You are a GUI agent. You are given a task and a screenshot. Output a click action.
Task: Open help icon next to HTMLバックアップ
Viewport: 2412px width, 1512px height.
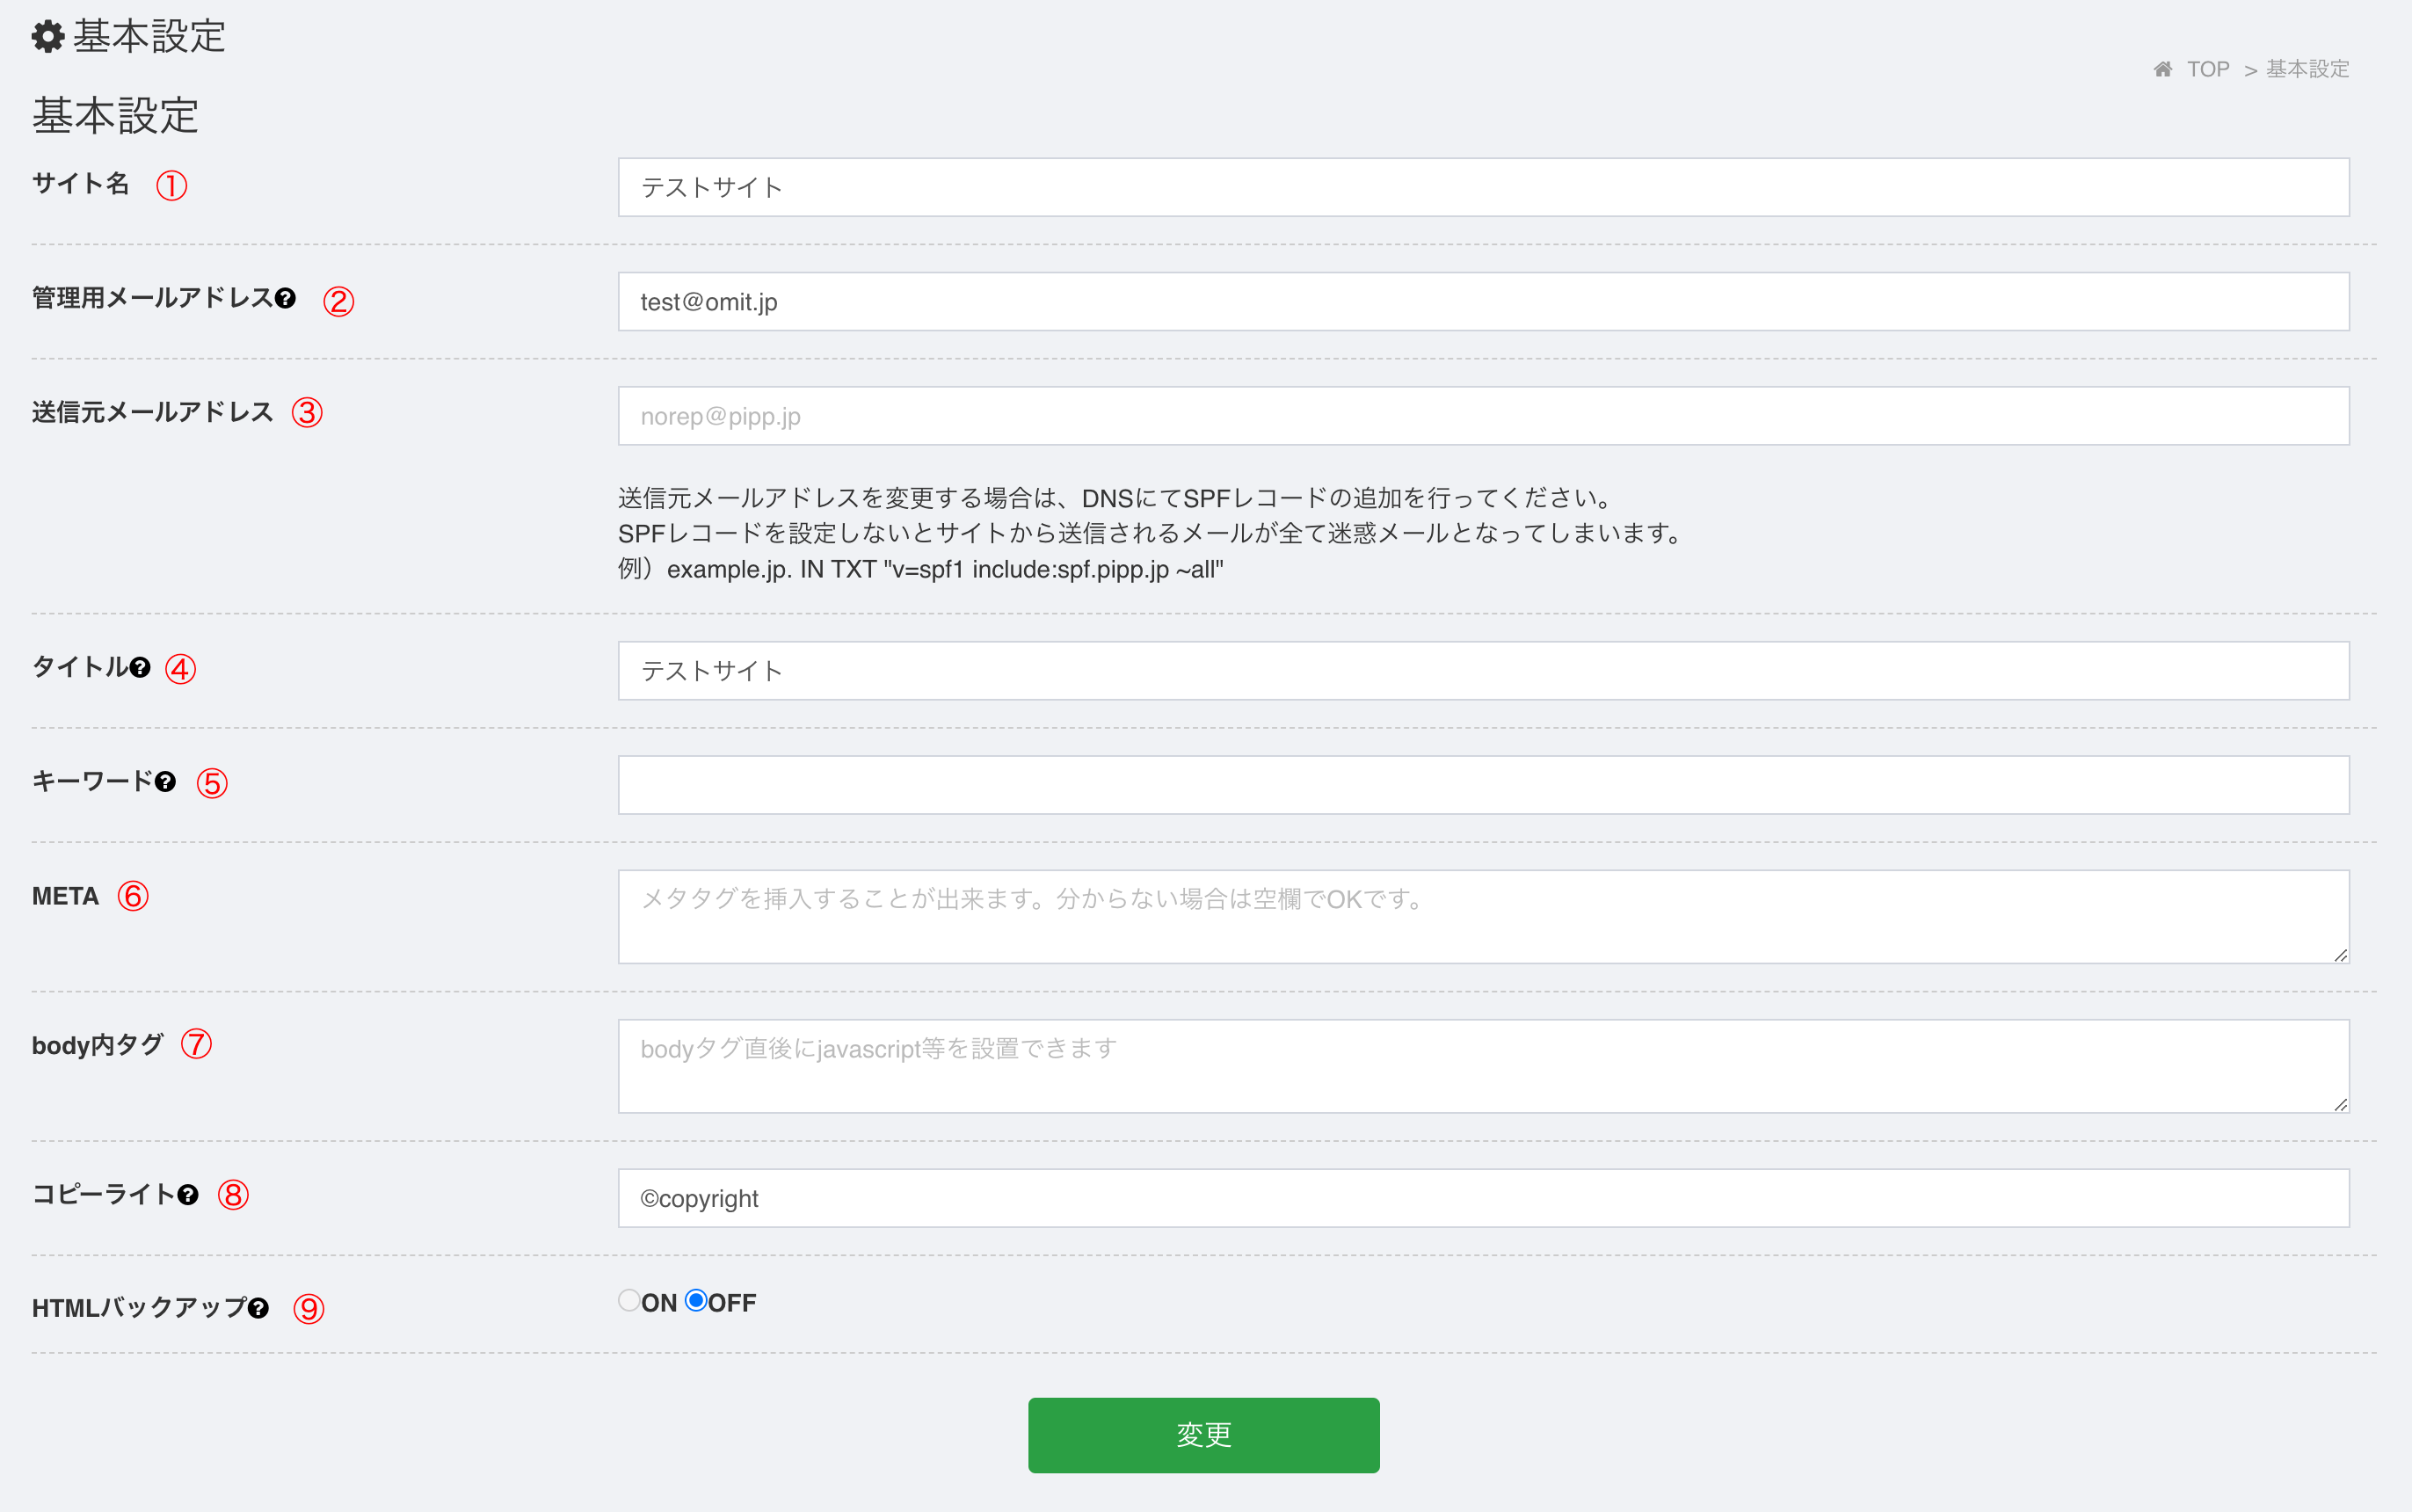click(x=259, y=1308)
